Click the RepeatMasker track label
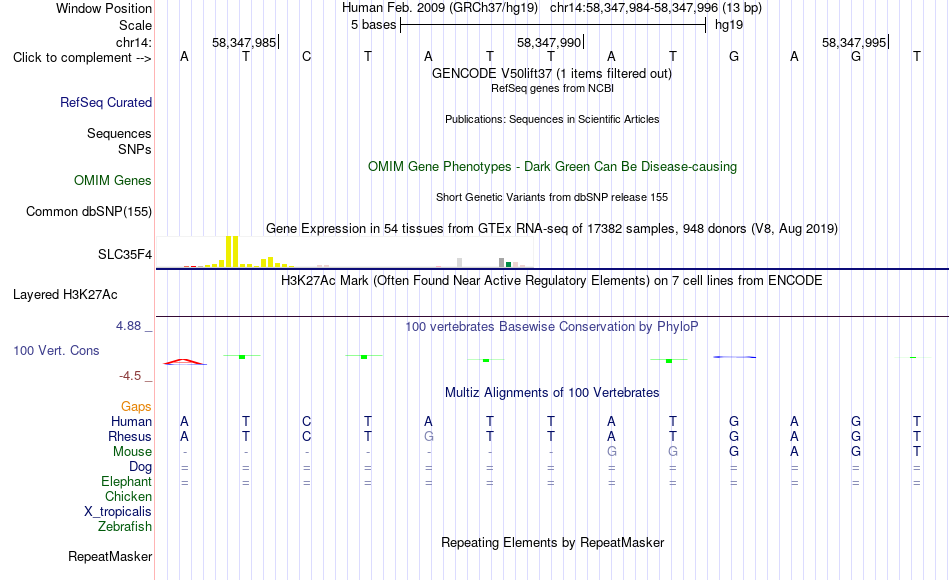Screen dimensions: 950x580 [110, 556]
